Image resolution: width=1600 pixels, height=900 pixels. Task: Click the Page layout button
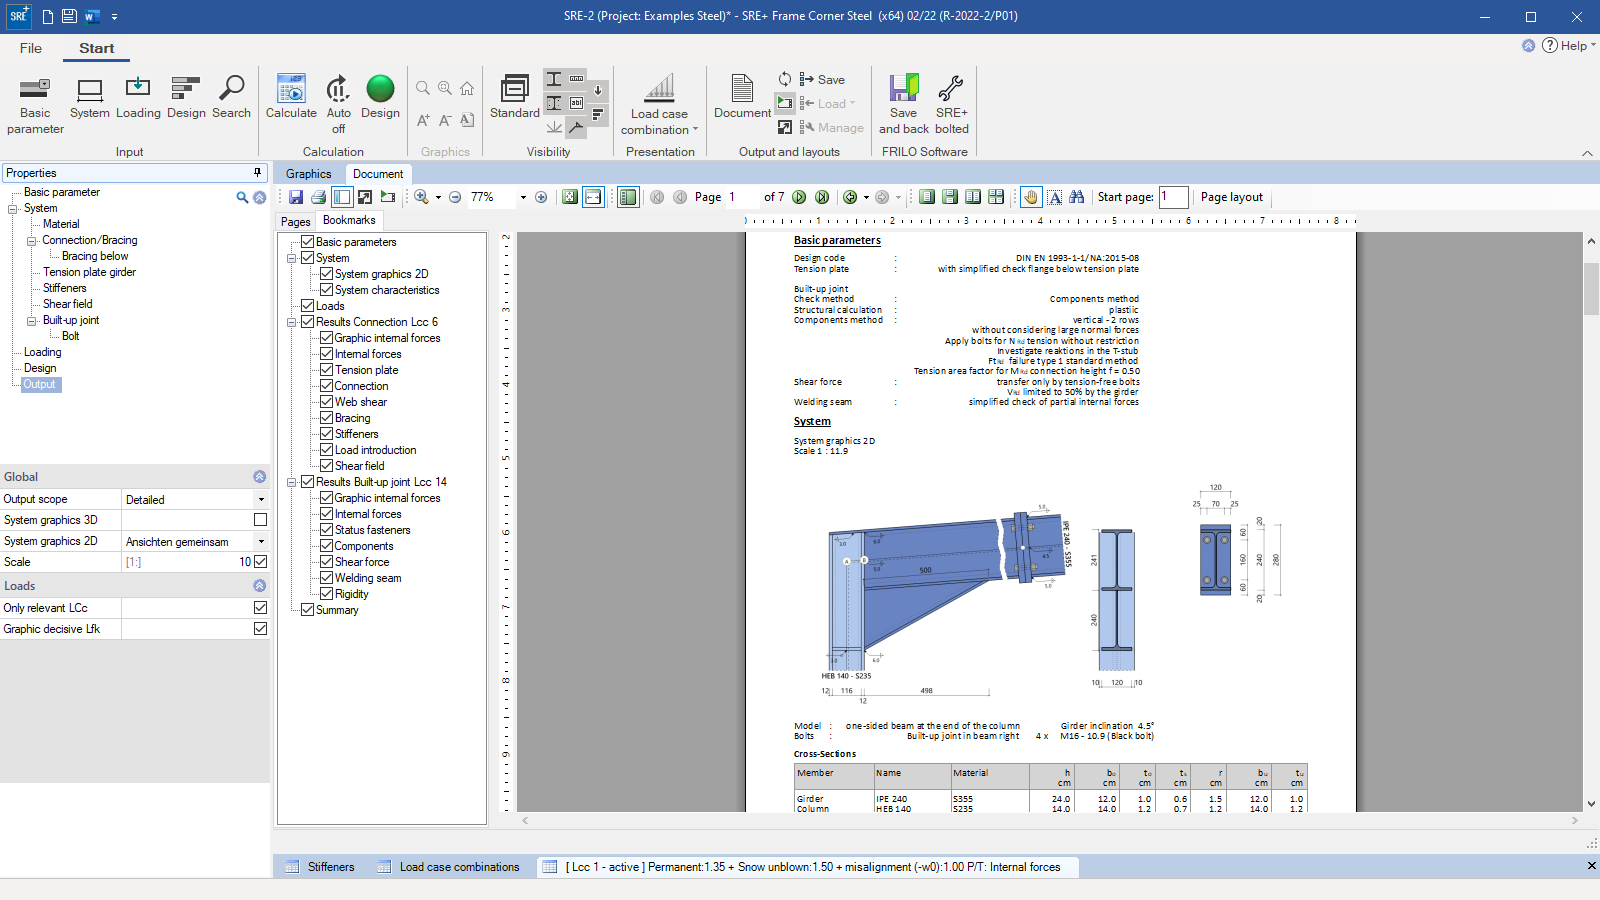[x=1231, y=197]
